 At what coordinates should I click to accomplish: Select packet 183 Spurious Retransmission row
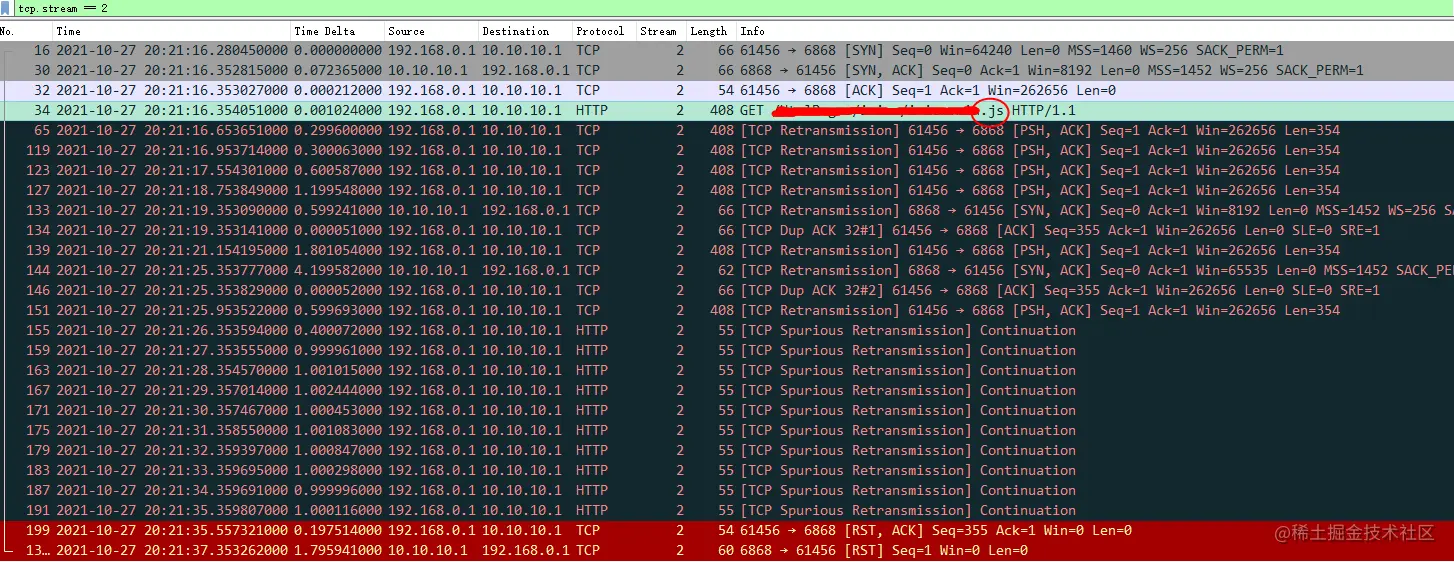click(x=727, y=471)
